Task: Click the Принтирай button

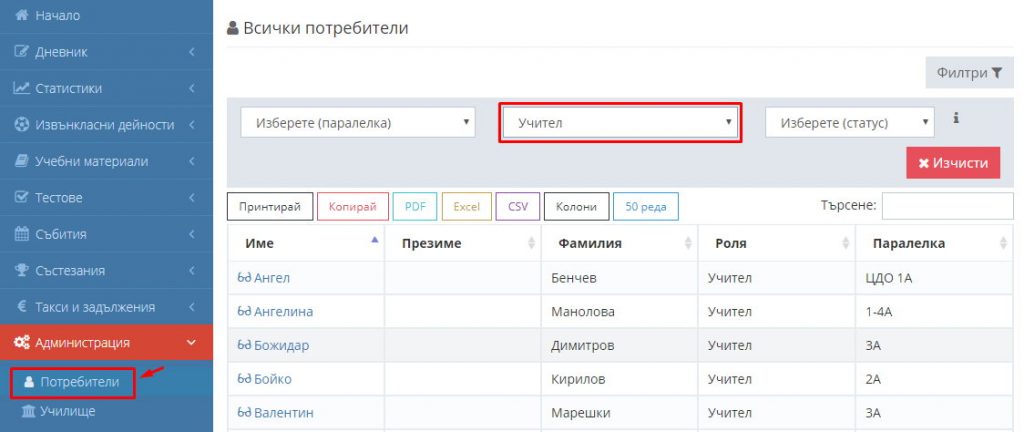Action: coord(270,207)
